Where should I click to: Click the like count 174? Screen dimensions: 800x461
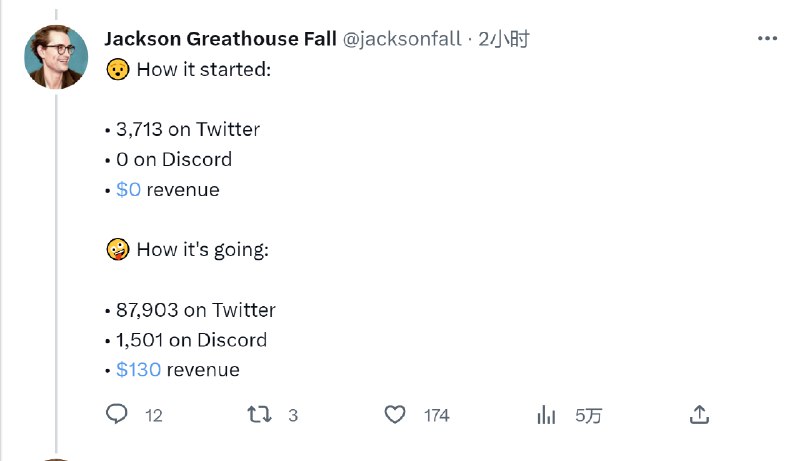click(437, 416)
